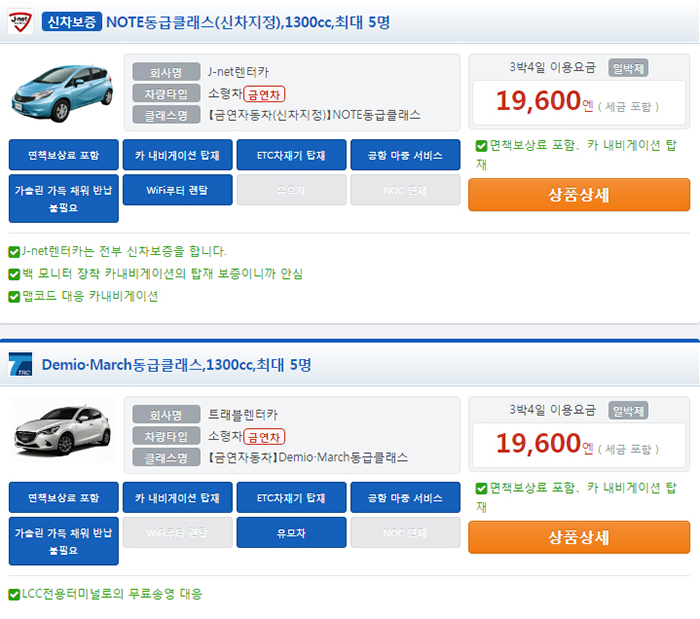700x619 pixels.
Task: Open the NOTE동급클래스 listing title link
Action: (254, 21)
